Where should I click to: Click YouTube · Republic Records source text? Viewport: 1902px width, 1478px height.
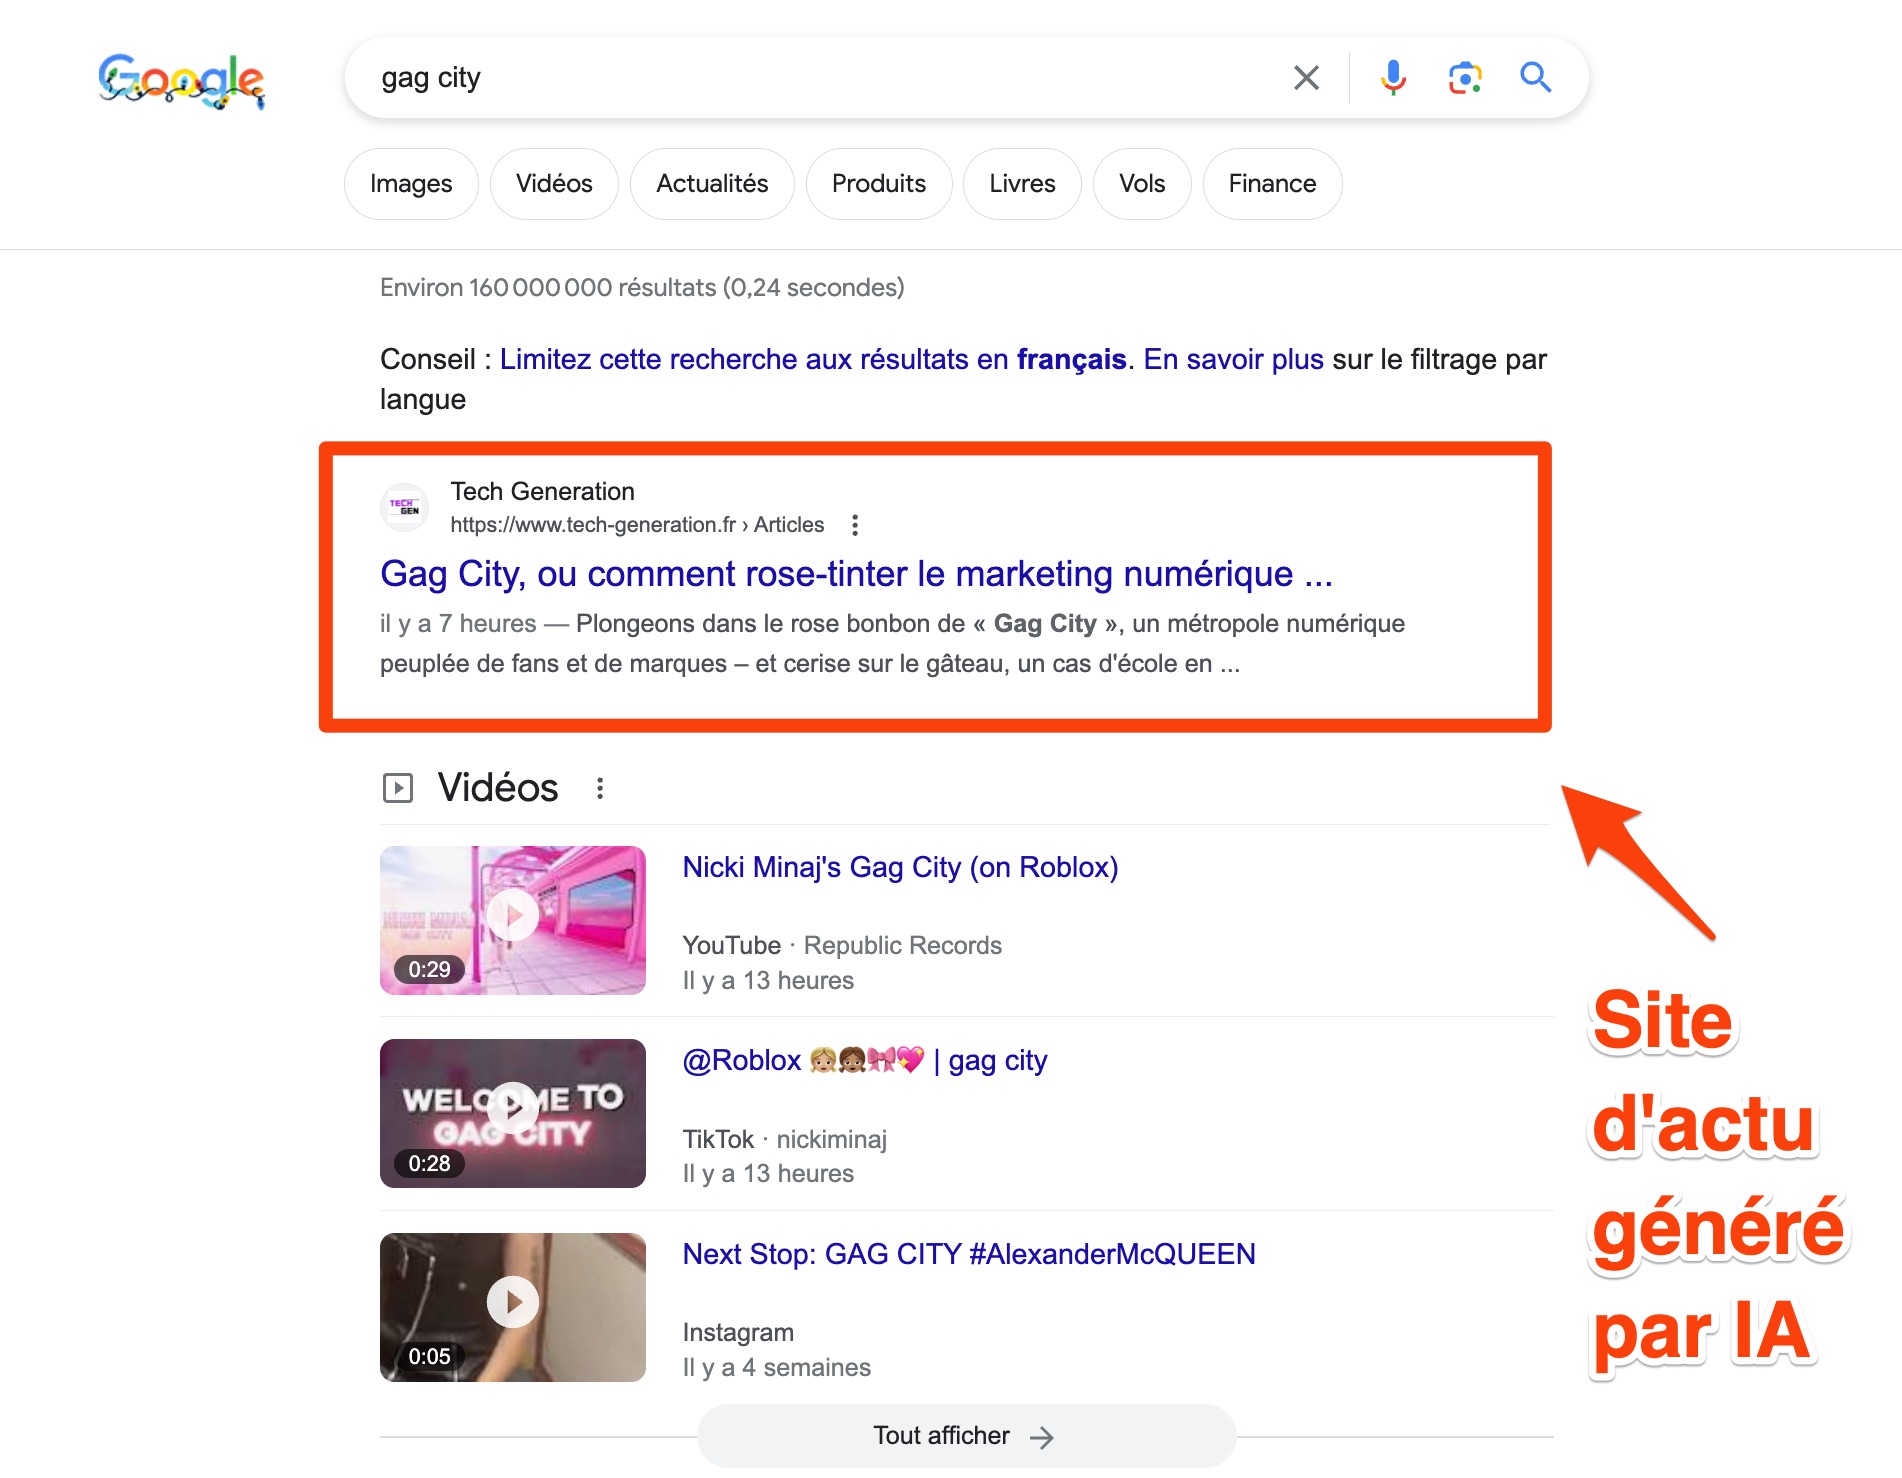point(842,945)
